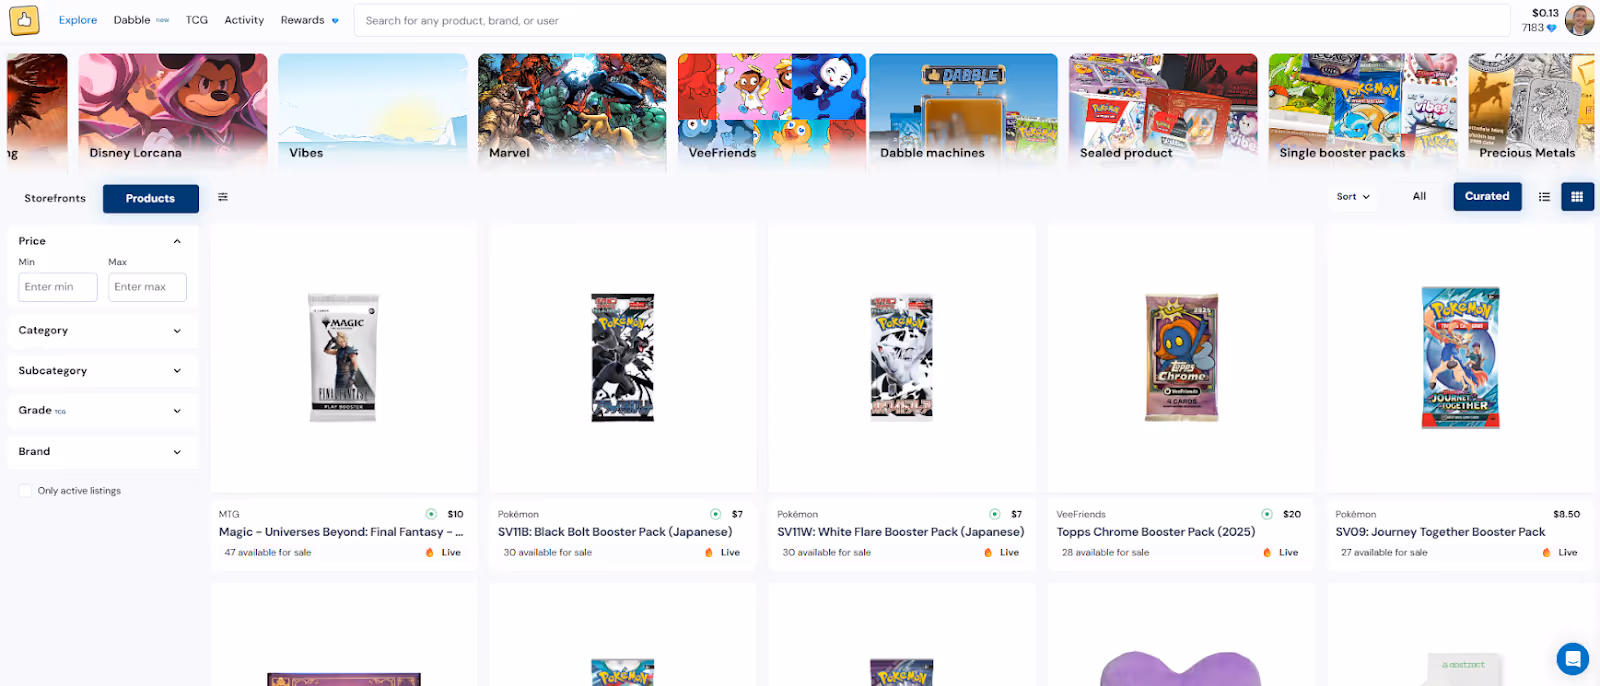The image size is (1600, 686).
Task: Click the thumbs-up home logo icon
Action: click(x=24, y=19)
